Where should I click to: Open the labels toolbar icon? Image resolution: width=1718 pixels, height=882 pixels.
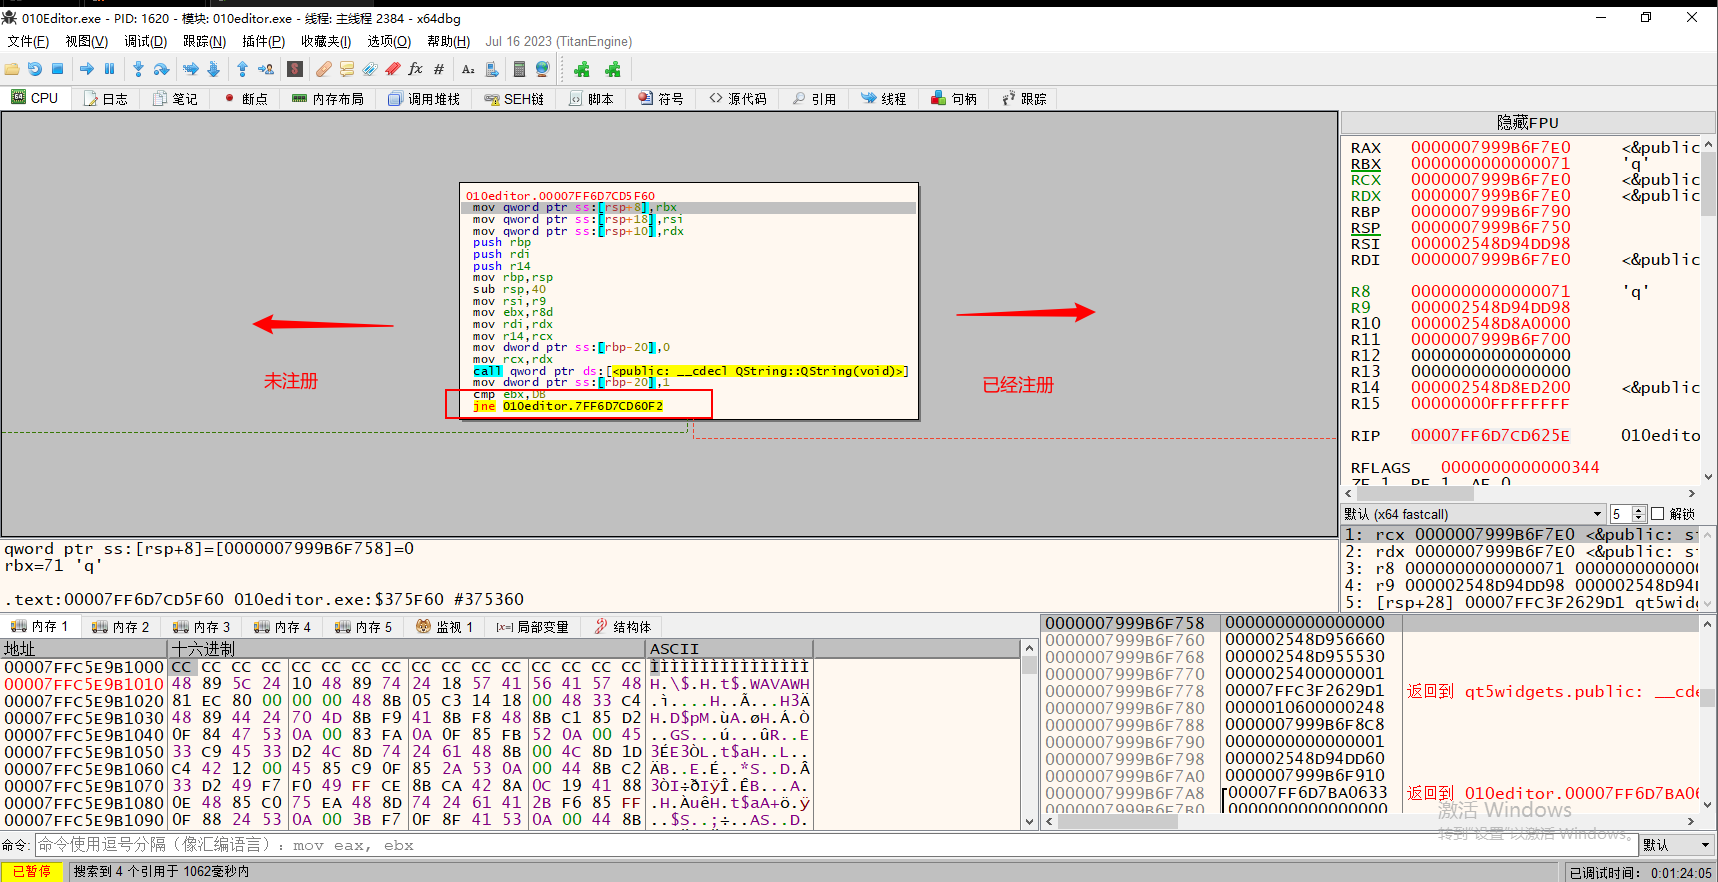tap(370, 69)
